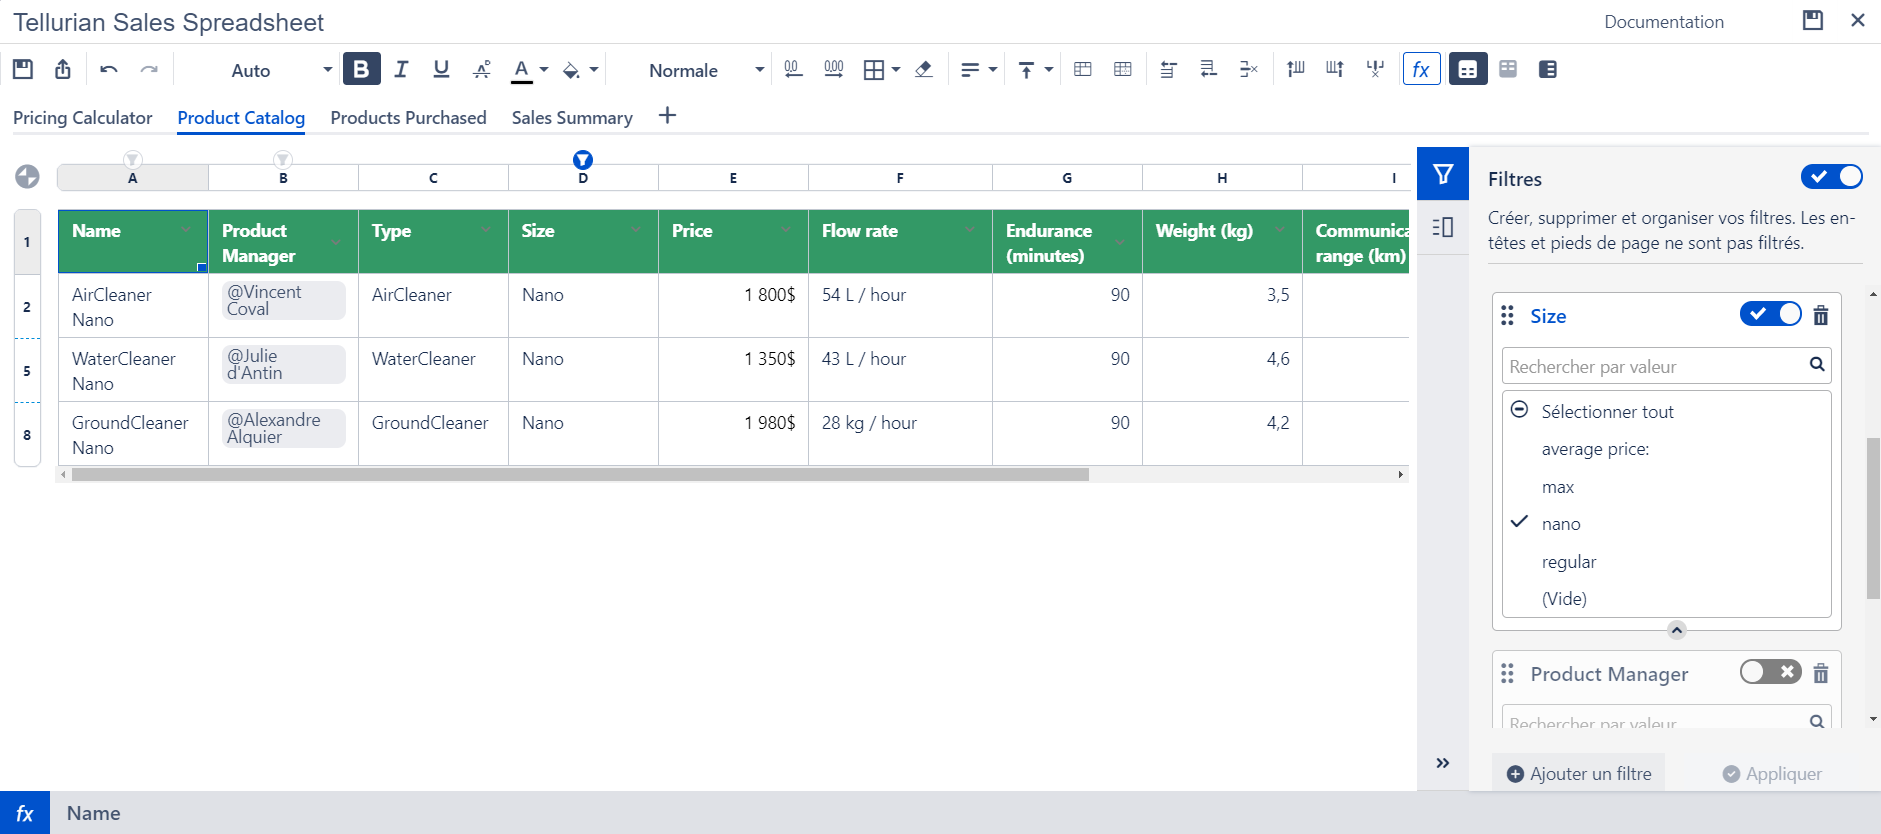Disable the main Filtres toggle
This screenshot has width=1881, height=834.
point(1831,177)
